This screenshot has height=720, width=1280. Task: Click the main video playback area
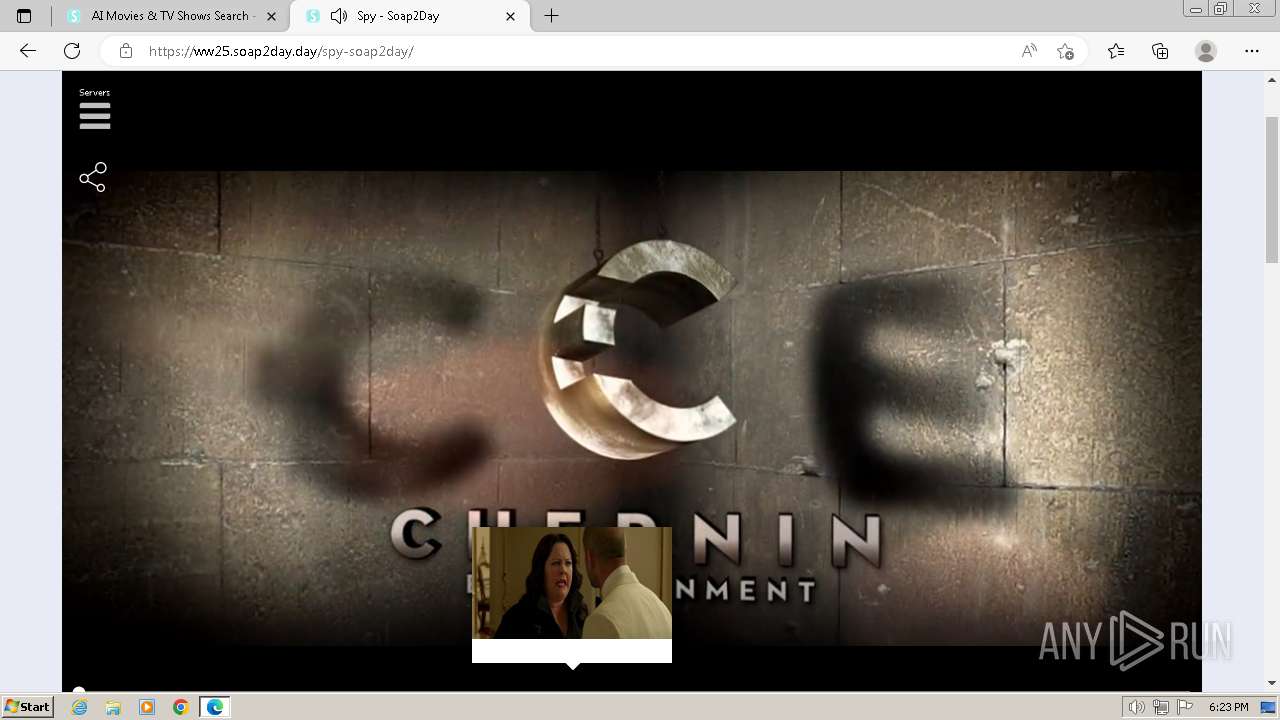[x=632, y=380]
